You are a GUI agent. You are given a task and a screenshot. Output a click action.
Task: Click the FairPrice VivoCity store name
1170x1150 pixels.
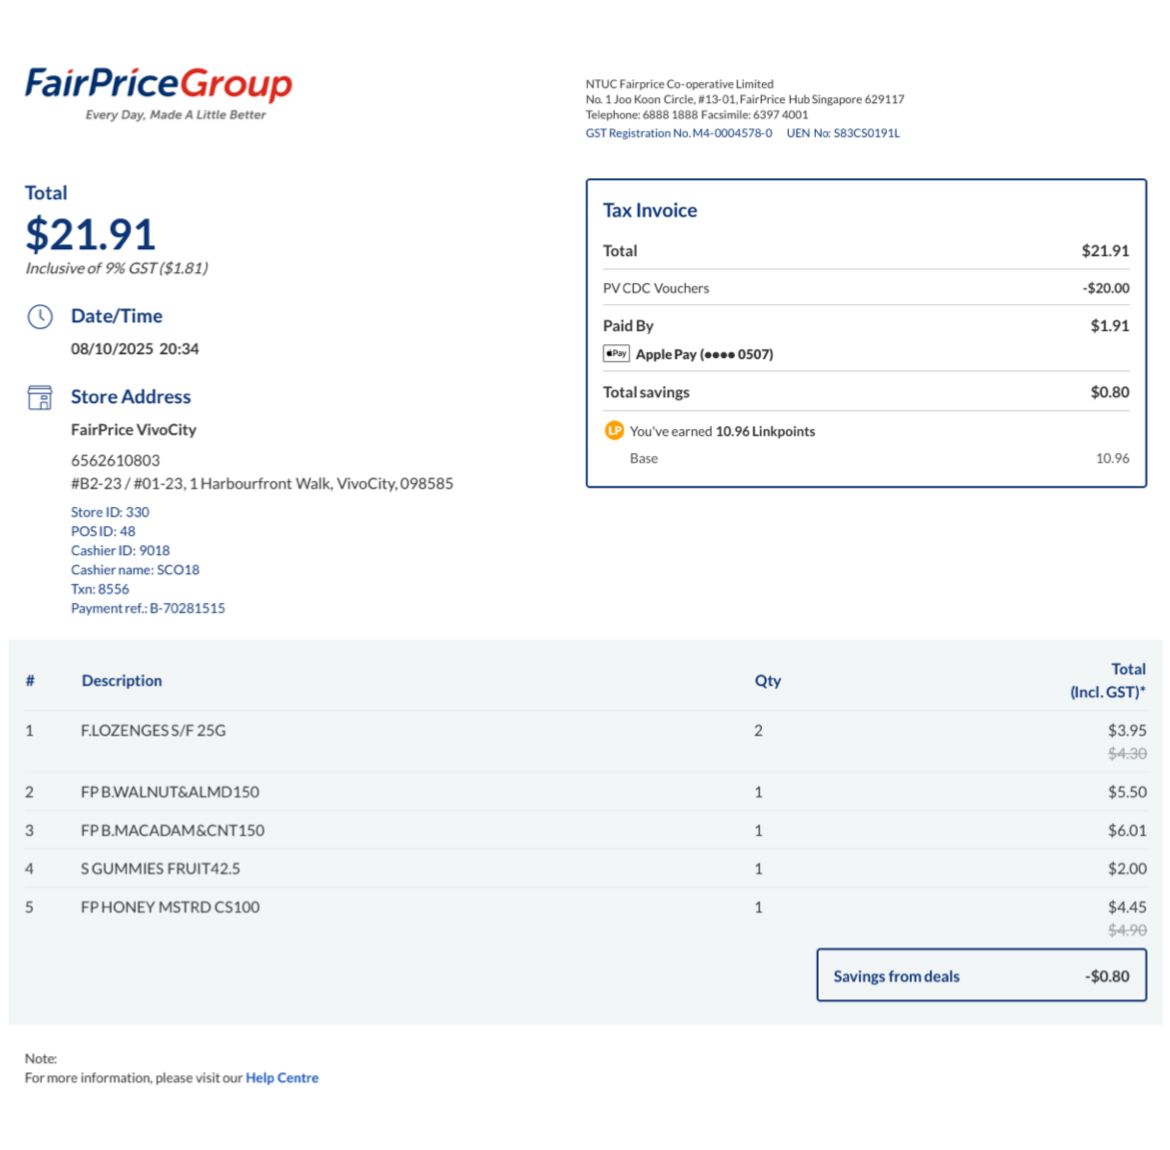pyautogui.click(x=134, y=429)
